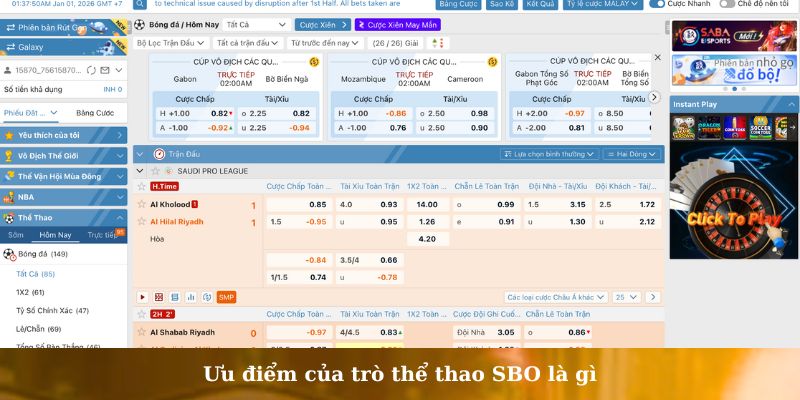The height and width of the screenshot is (400, 800).
Task: Click the search magnifier icon
Action: click(140, 4)
